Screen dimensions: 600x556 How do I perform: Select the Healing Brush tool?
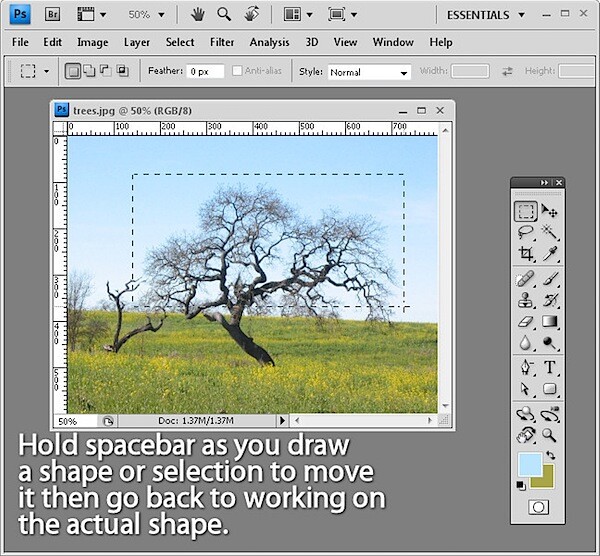[x=525, y=279]
